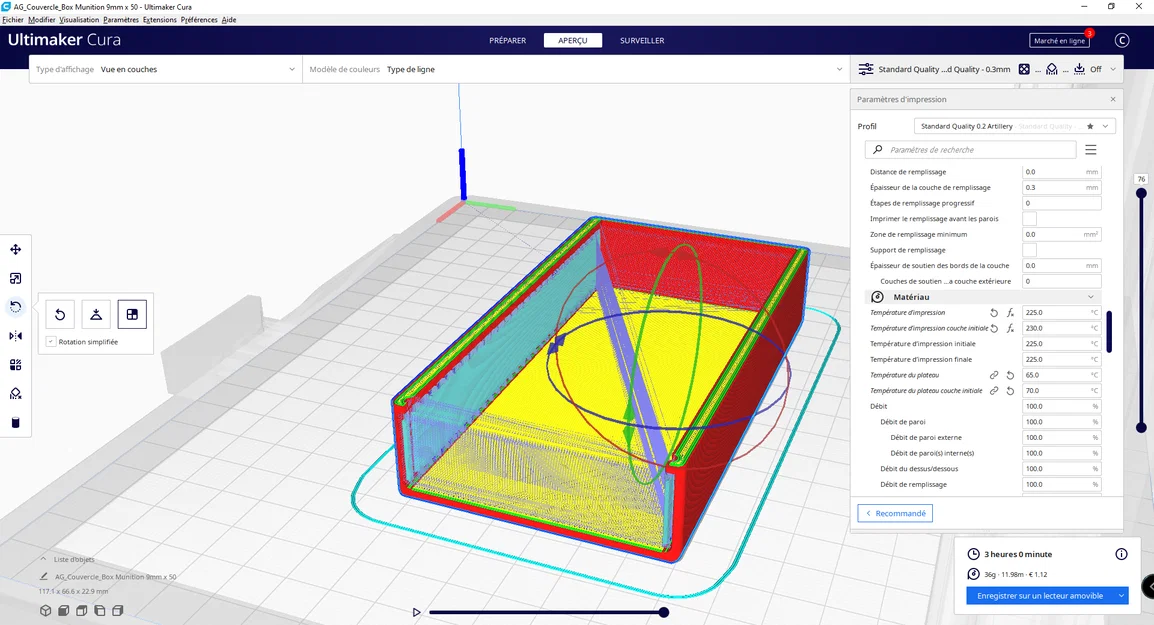Open the Extensions menu

click(160, 20)
